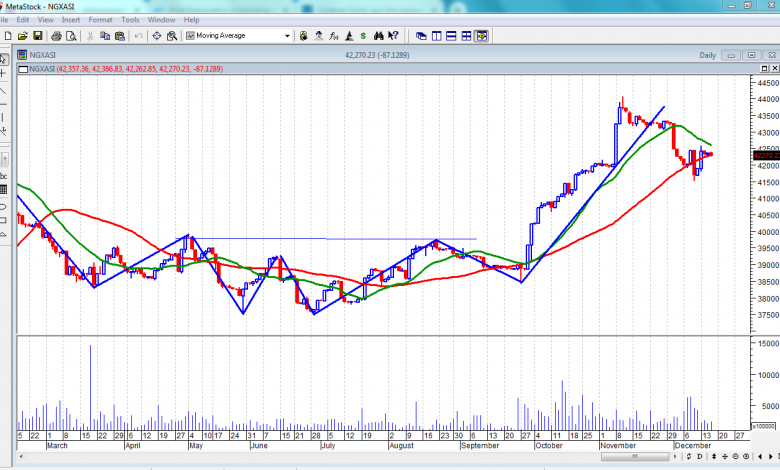Toggle the tile windows layout button
This screenshot has width=780, height=470.
(437, 36)
